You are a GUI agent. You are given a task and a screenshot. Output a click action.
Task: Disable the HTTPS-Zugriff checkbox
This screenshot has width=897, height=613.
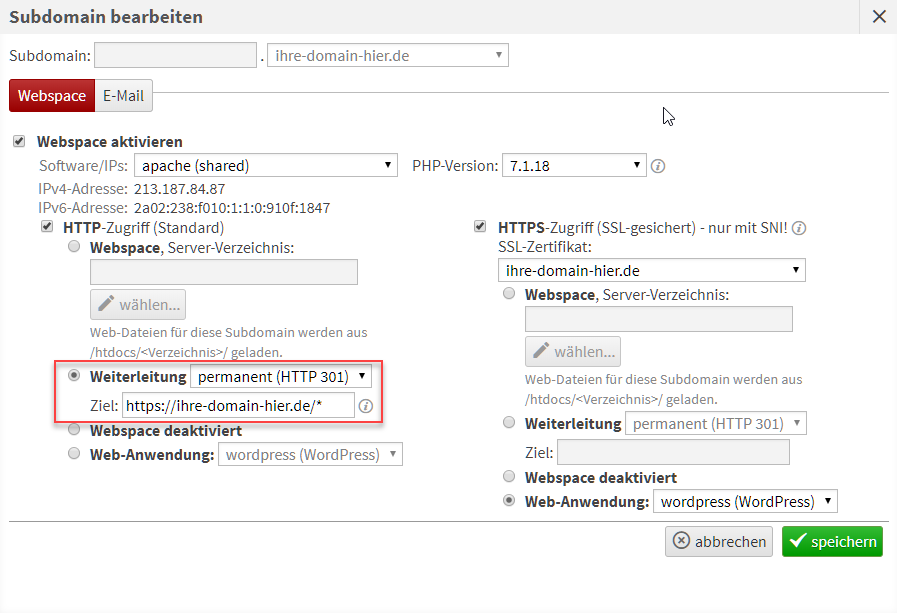[480, 228]
